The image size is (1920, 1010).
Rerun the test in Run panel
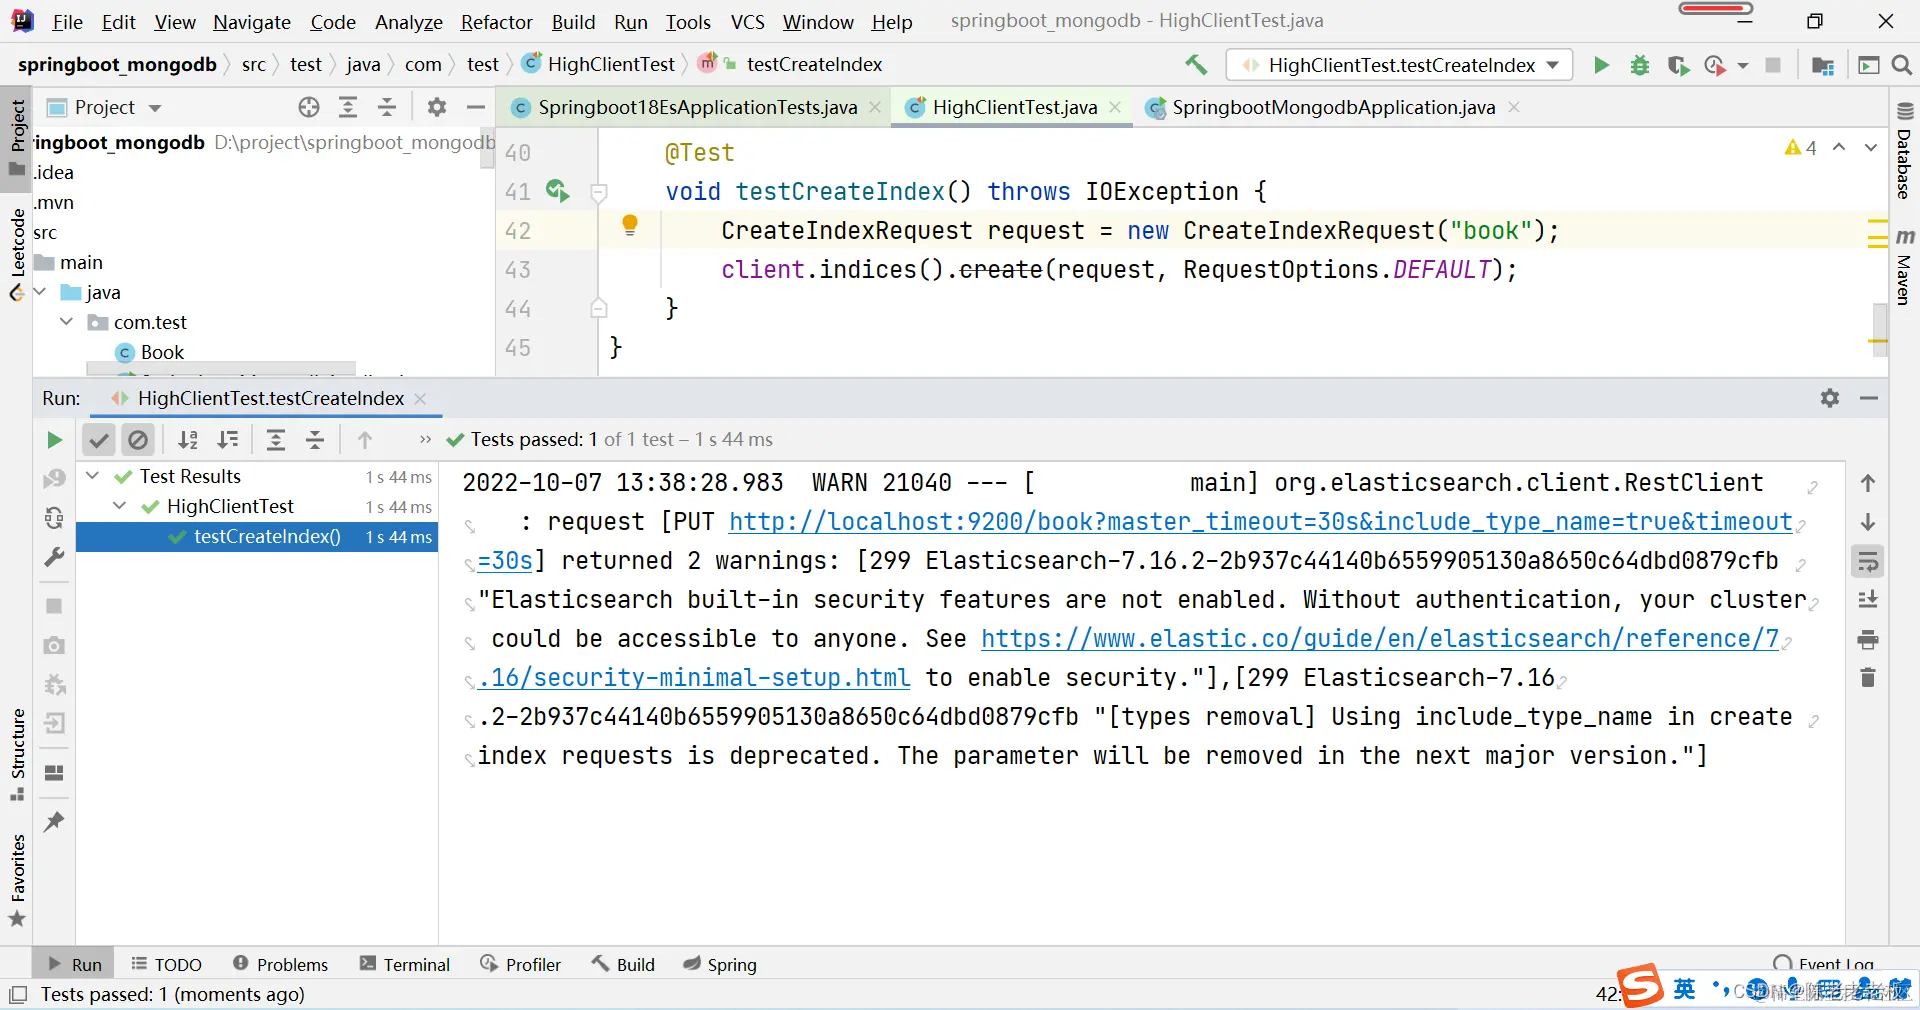(54, 440)
